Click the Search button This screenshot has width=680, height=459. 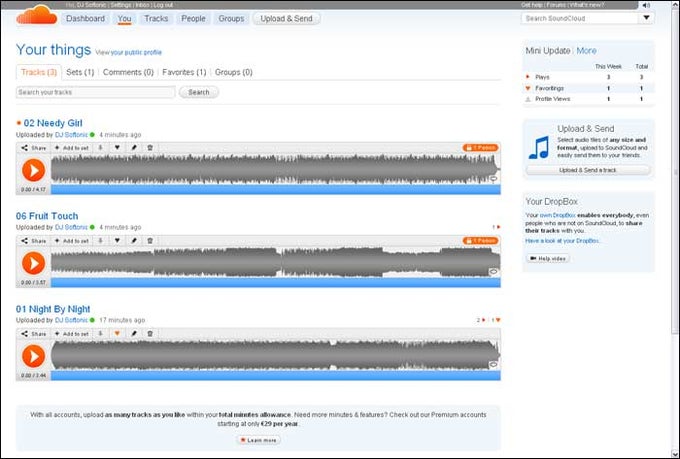click(199, 92)
